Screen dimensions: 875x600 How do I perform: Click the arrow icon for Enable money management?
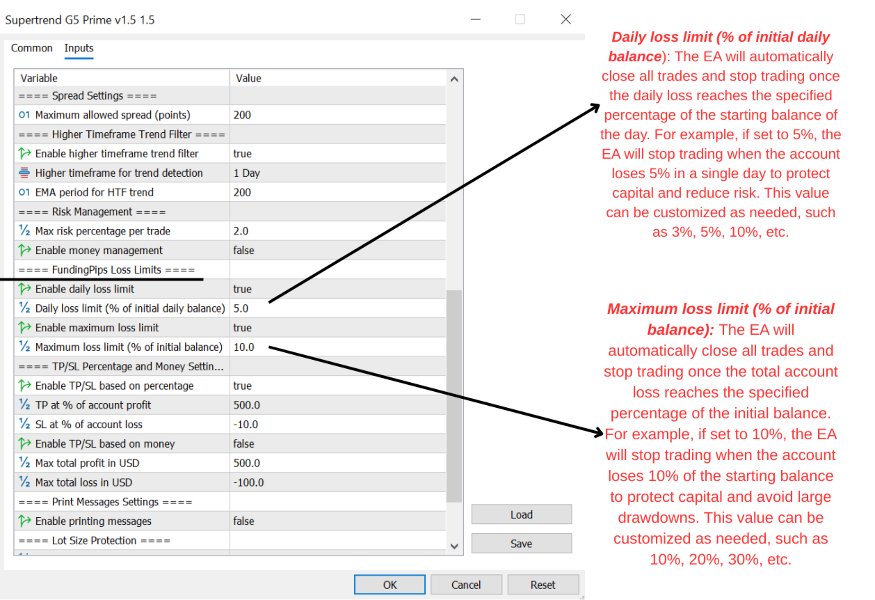[24, 250]
